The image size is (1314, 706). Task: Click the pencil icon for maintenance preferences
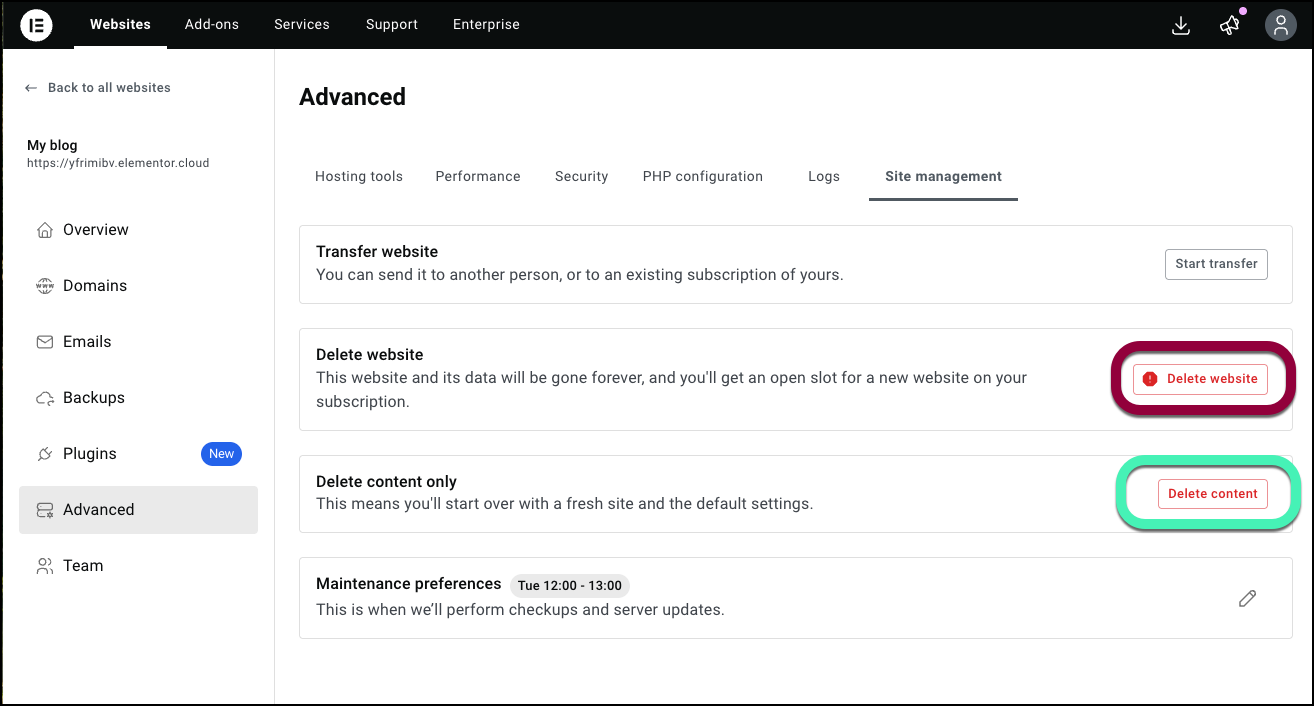[x=1247, y=598]
